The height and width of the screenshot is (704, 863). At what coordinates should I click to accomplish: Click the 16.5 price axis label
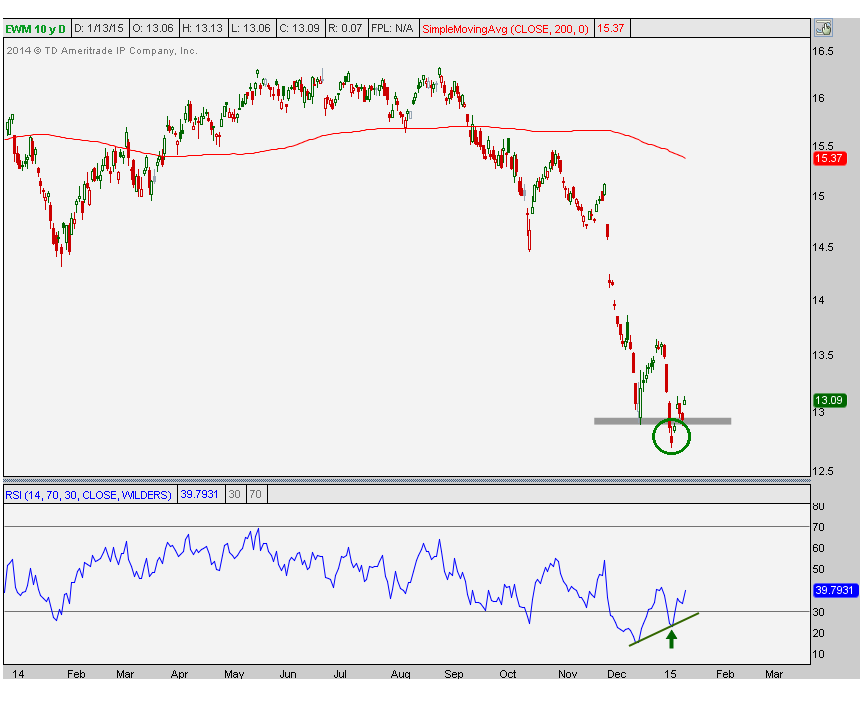[x=822, y=51]
